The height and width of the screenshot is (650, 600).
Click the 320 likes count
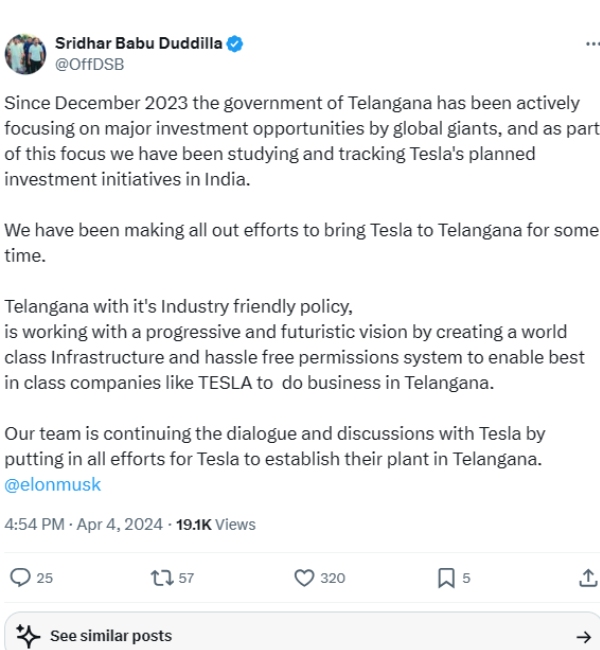click(332, 578)
